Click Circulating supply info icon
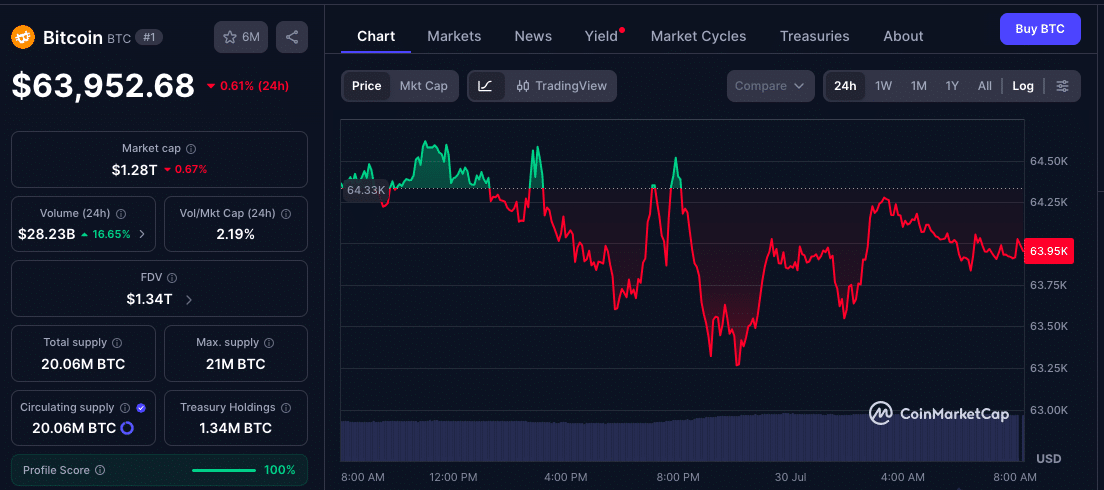Viewport: 1104px width, 490px height. click(x=125, y=408)
